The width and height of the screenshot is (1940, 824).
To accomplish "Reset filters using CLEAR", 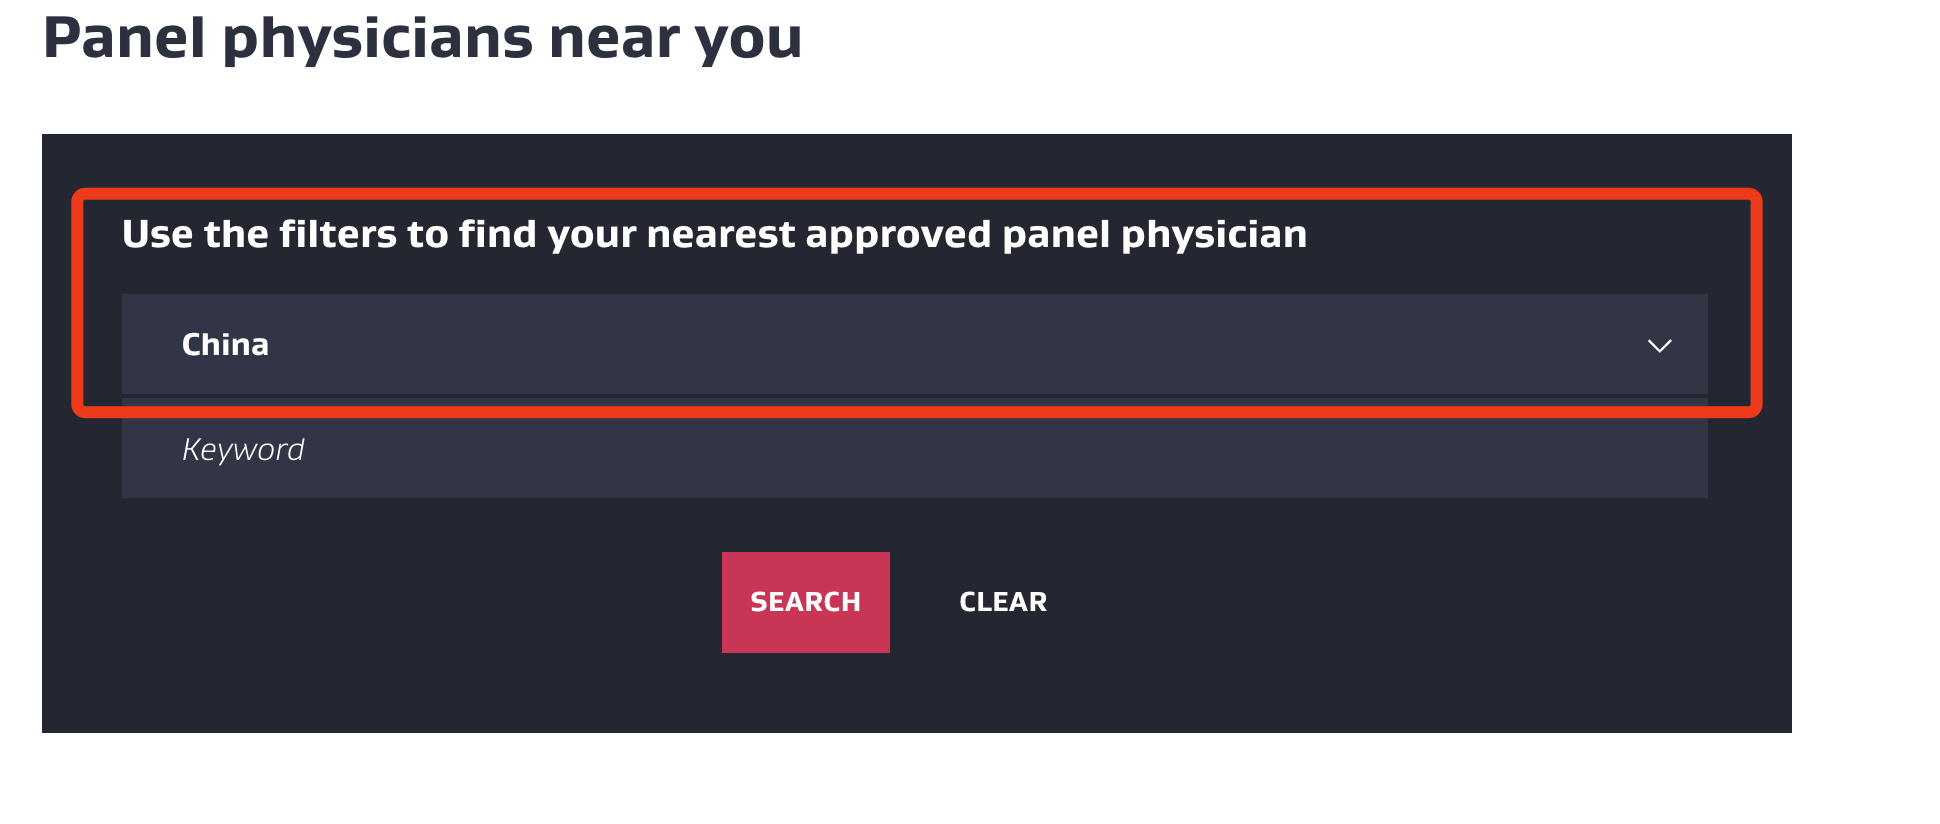I will click(1002, 602).
